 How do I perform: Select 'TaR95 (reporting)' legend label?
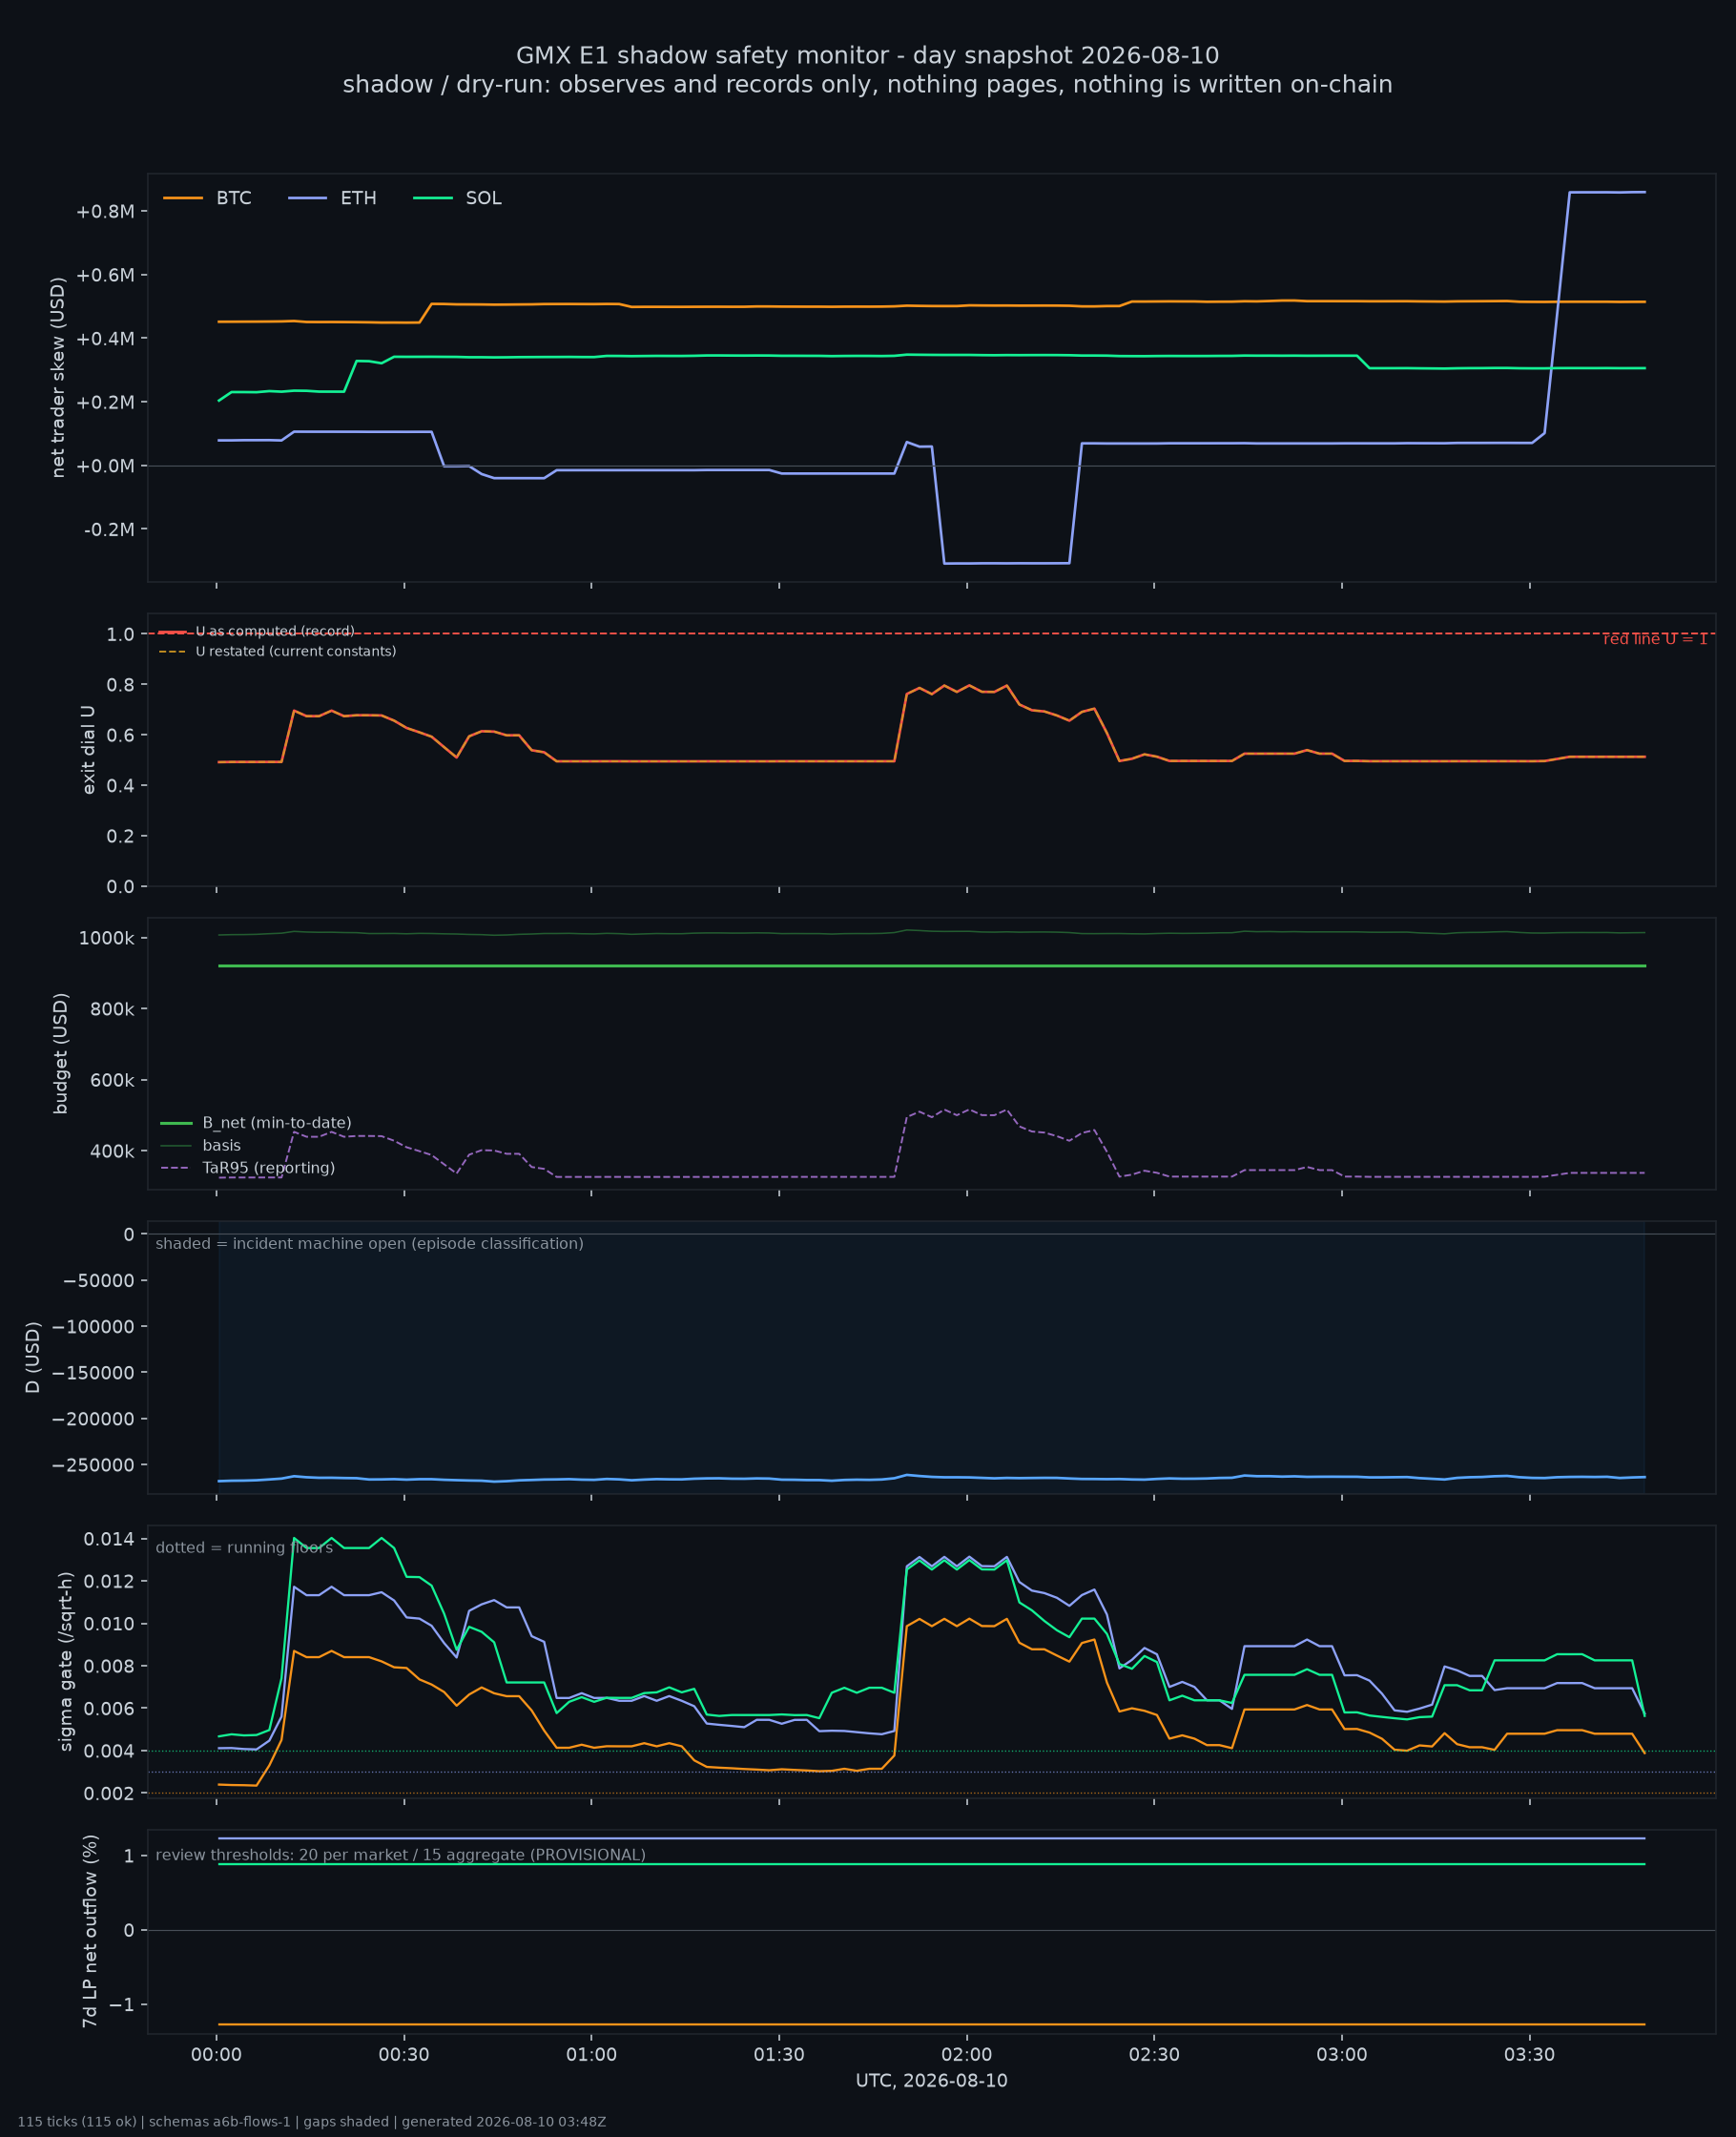point(269,1168)
